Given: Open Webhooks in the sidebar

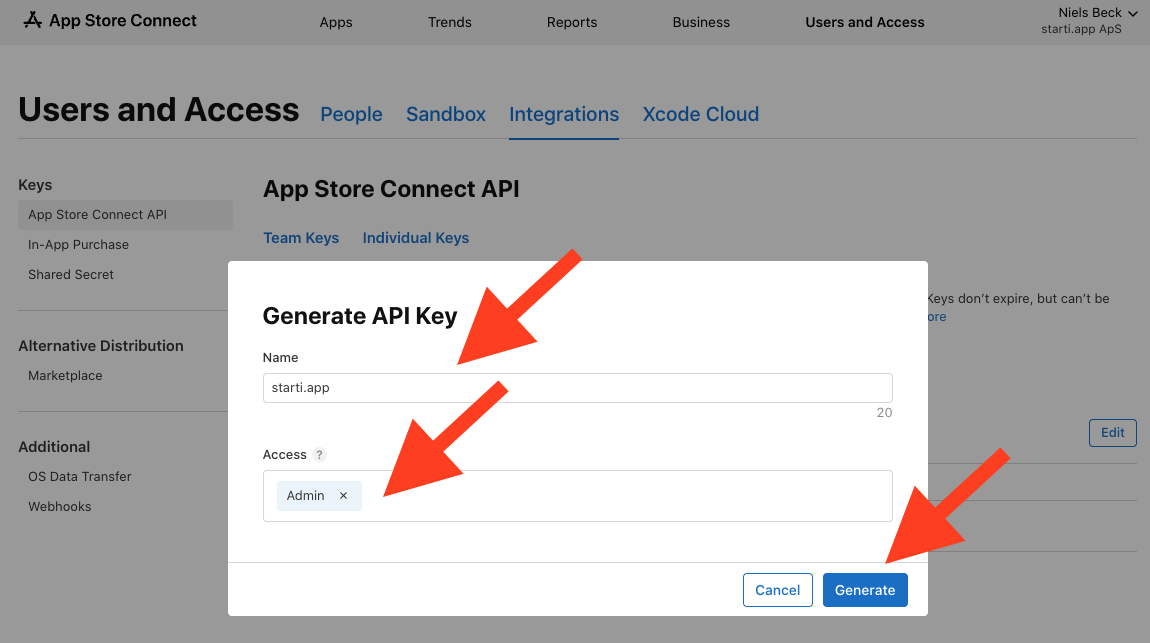Looking at the screenshot, I should click(x=59, y=507).
